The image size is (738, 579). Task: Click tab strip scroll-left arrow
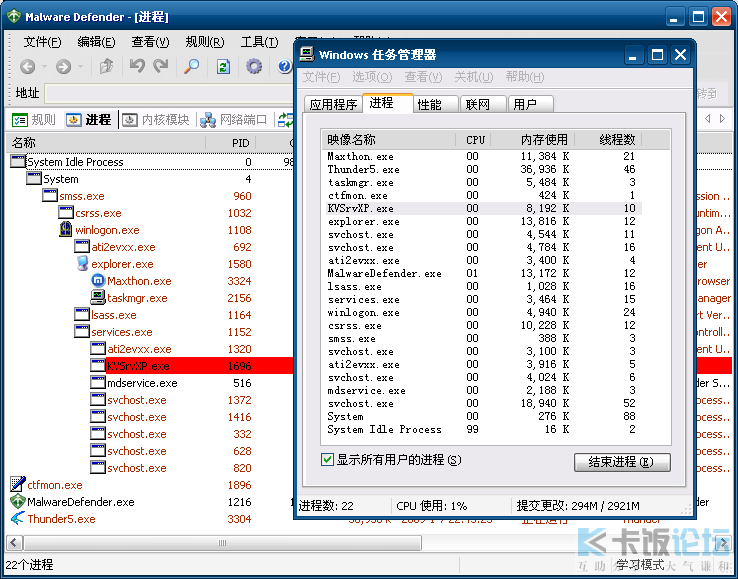[707, 119]
